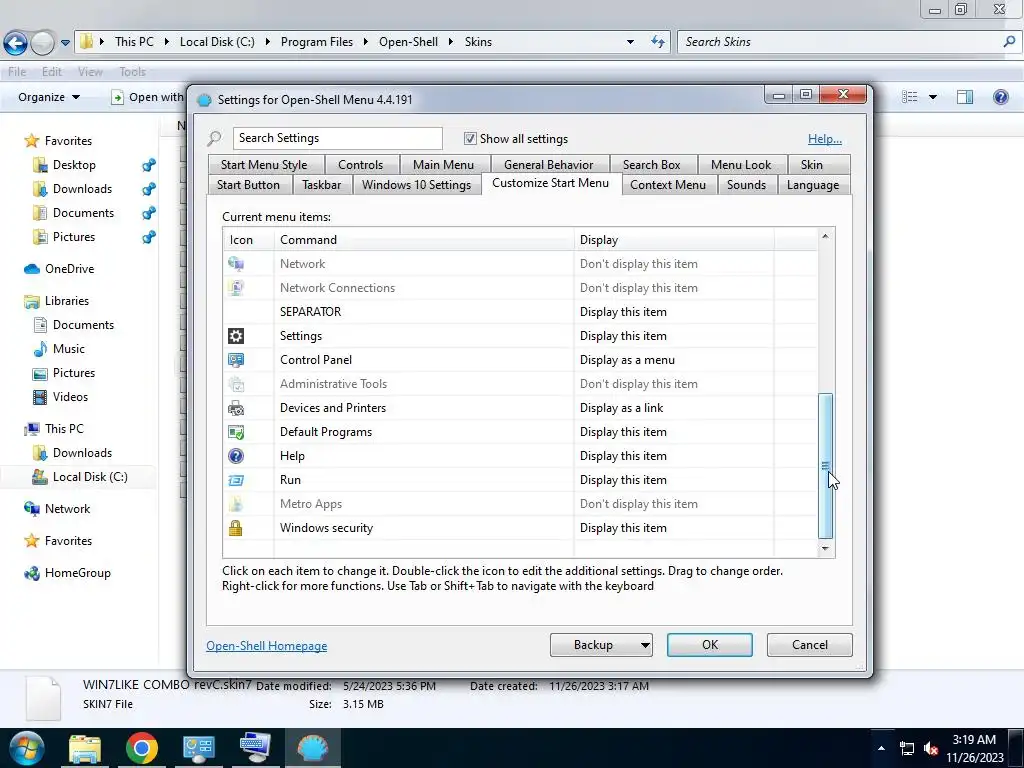Click the Explorer forward arrow button
This screenshot has height=768, width=1024.
[x=42, y=43]
